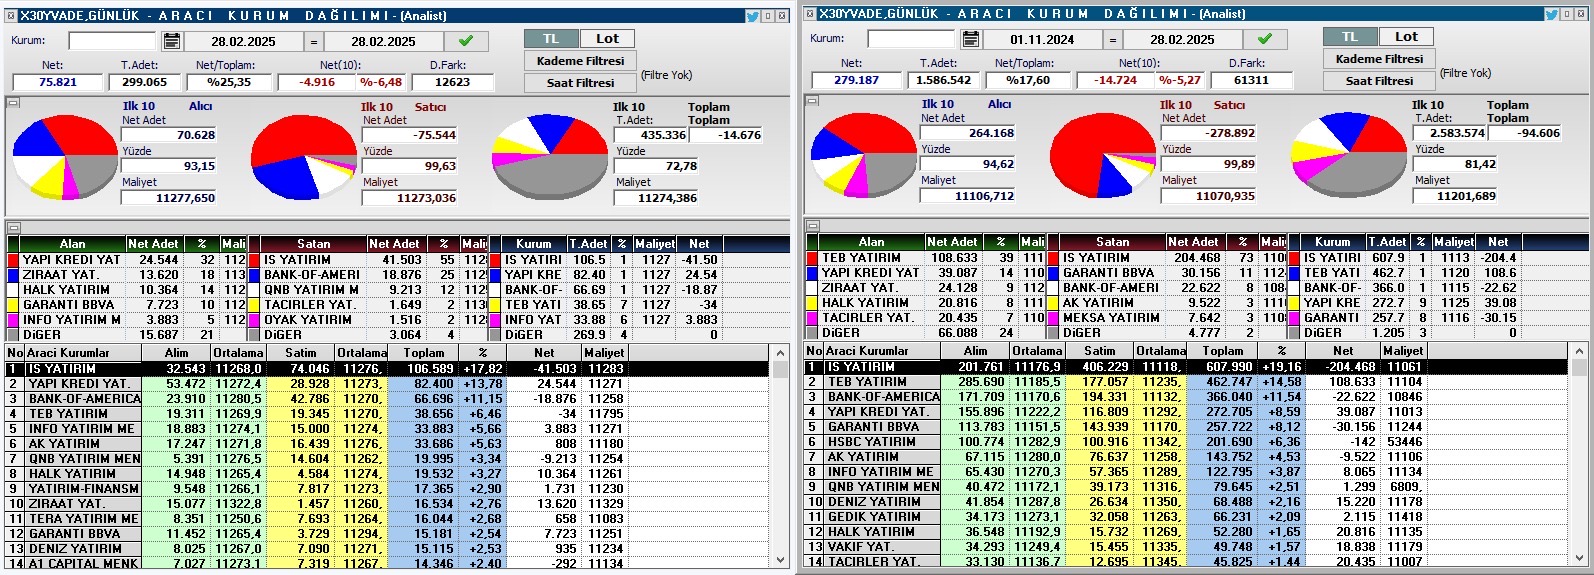This screenshot has width=1594, height=575.
Task: Click the equals button between dates, right window
Action: pos(1112,39)
